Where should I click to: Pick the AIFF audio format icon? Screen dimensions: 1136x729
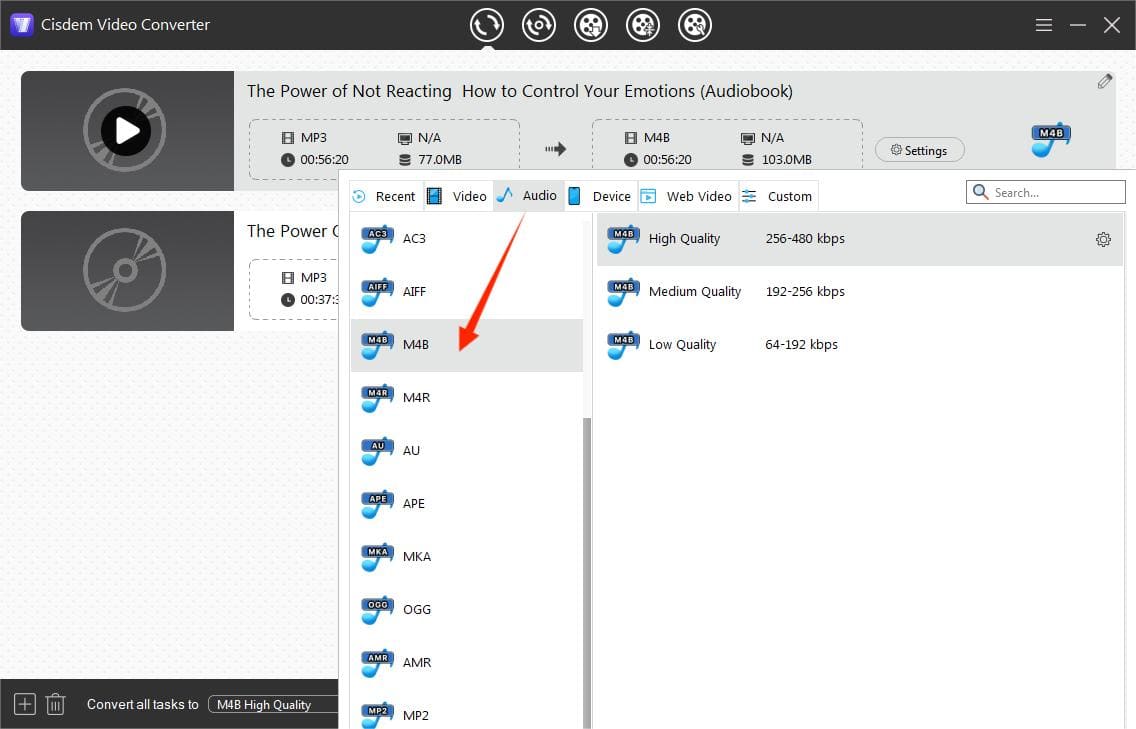(x=377, y=290)
